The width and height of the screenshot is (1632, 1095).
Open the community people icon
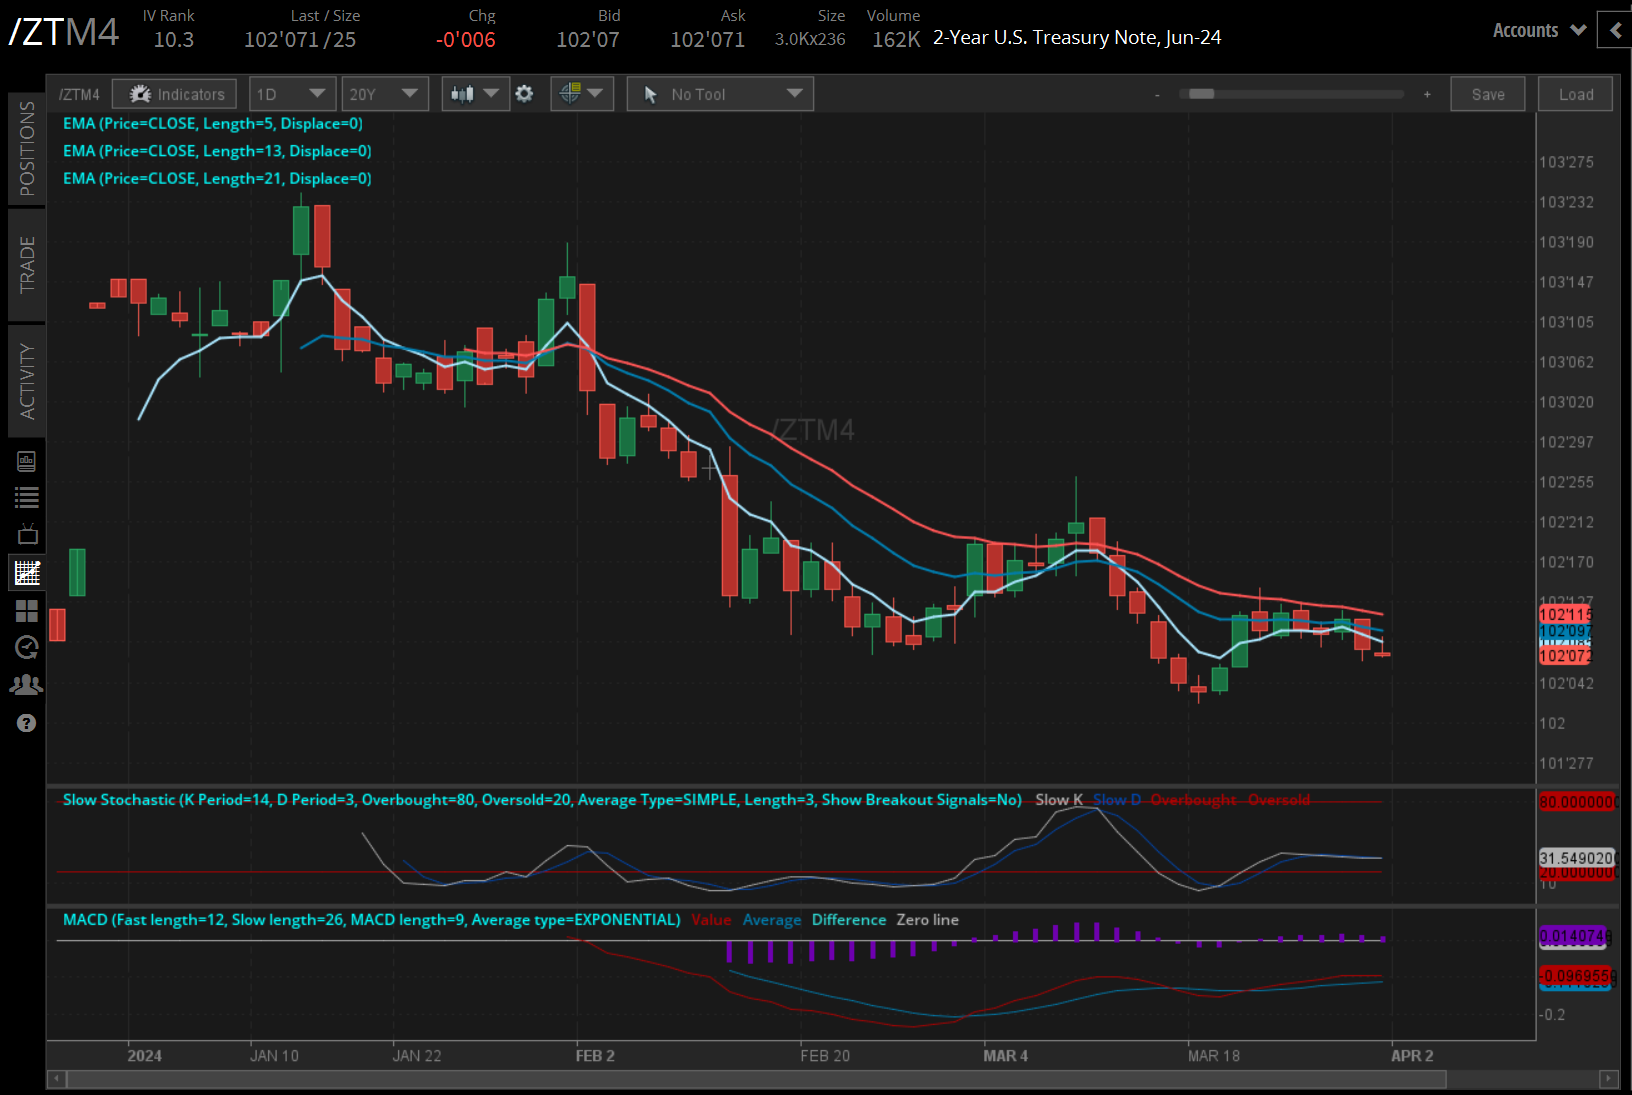tap(27, 685)
